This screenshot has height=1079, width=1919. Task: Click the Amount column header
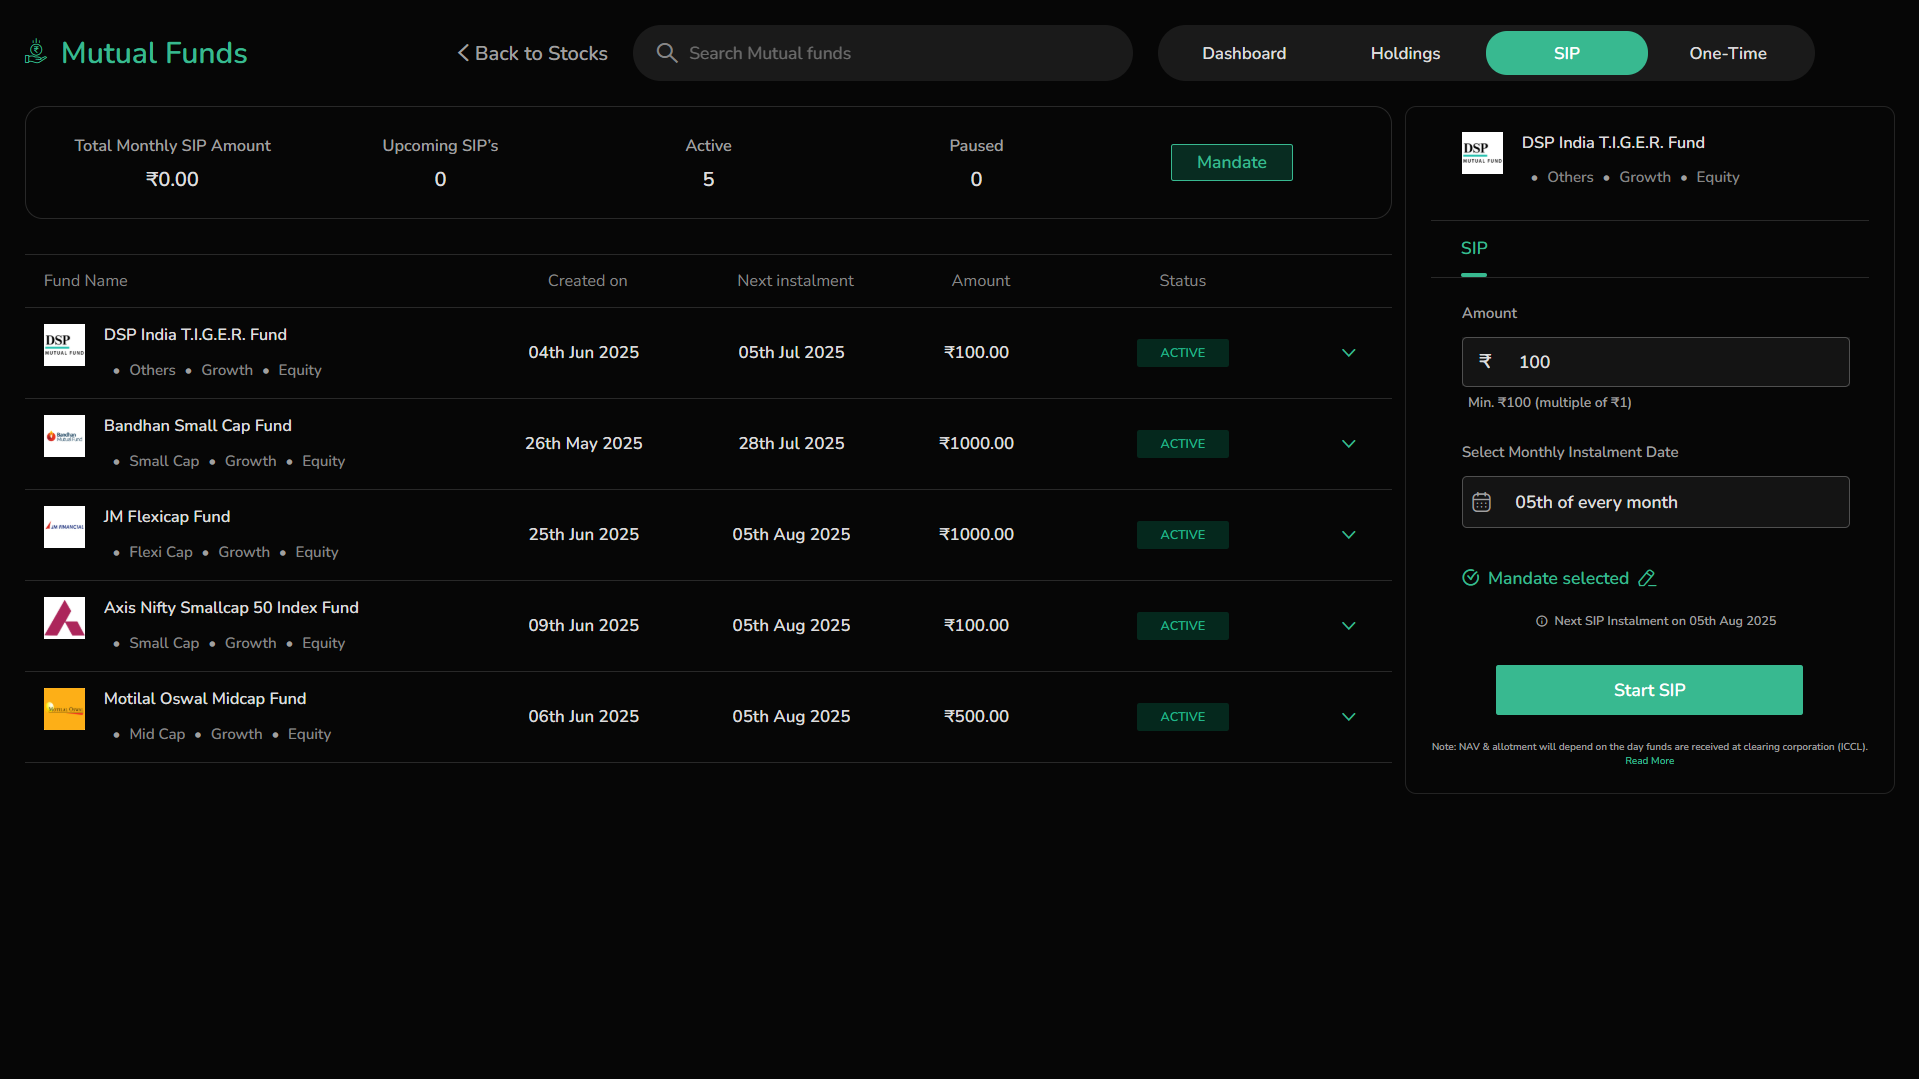[980, 281]
